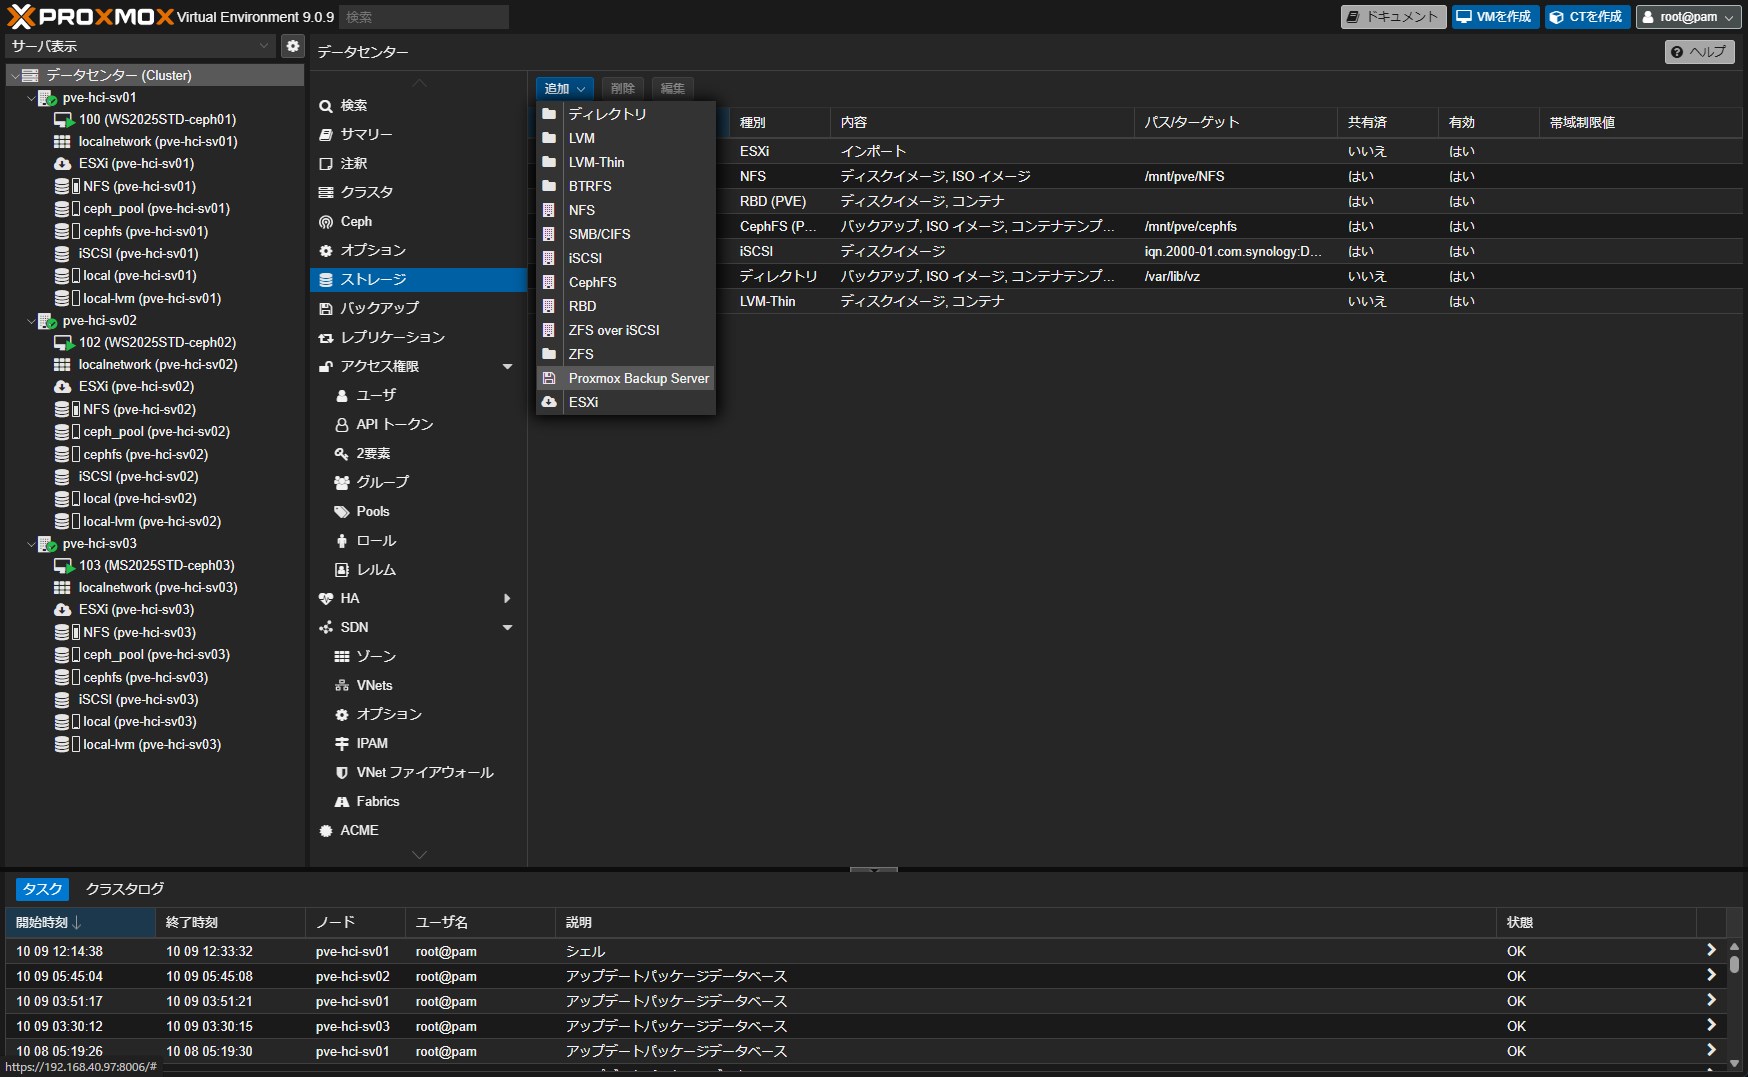Open the HA heartbeat icon entry
Screen dimensions: 1748x1077
(x=326, y=599)
